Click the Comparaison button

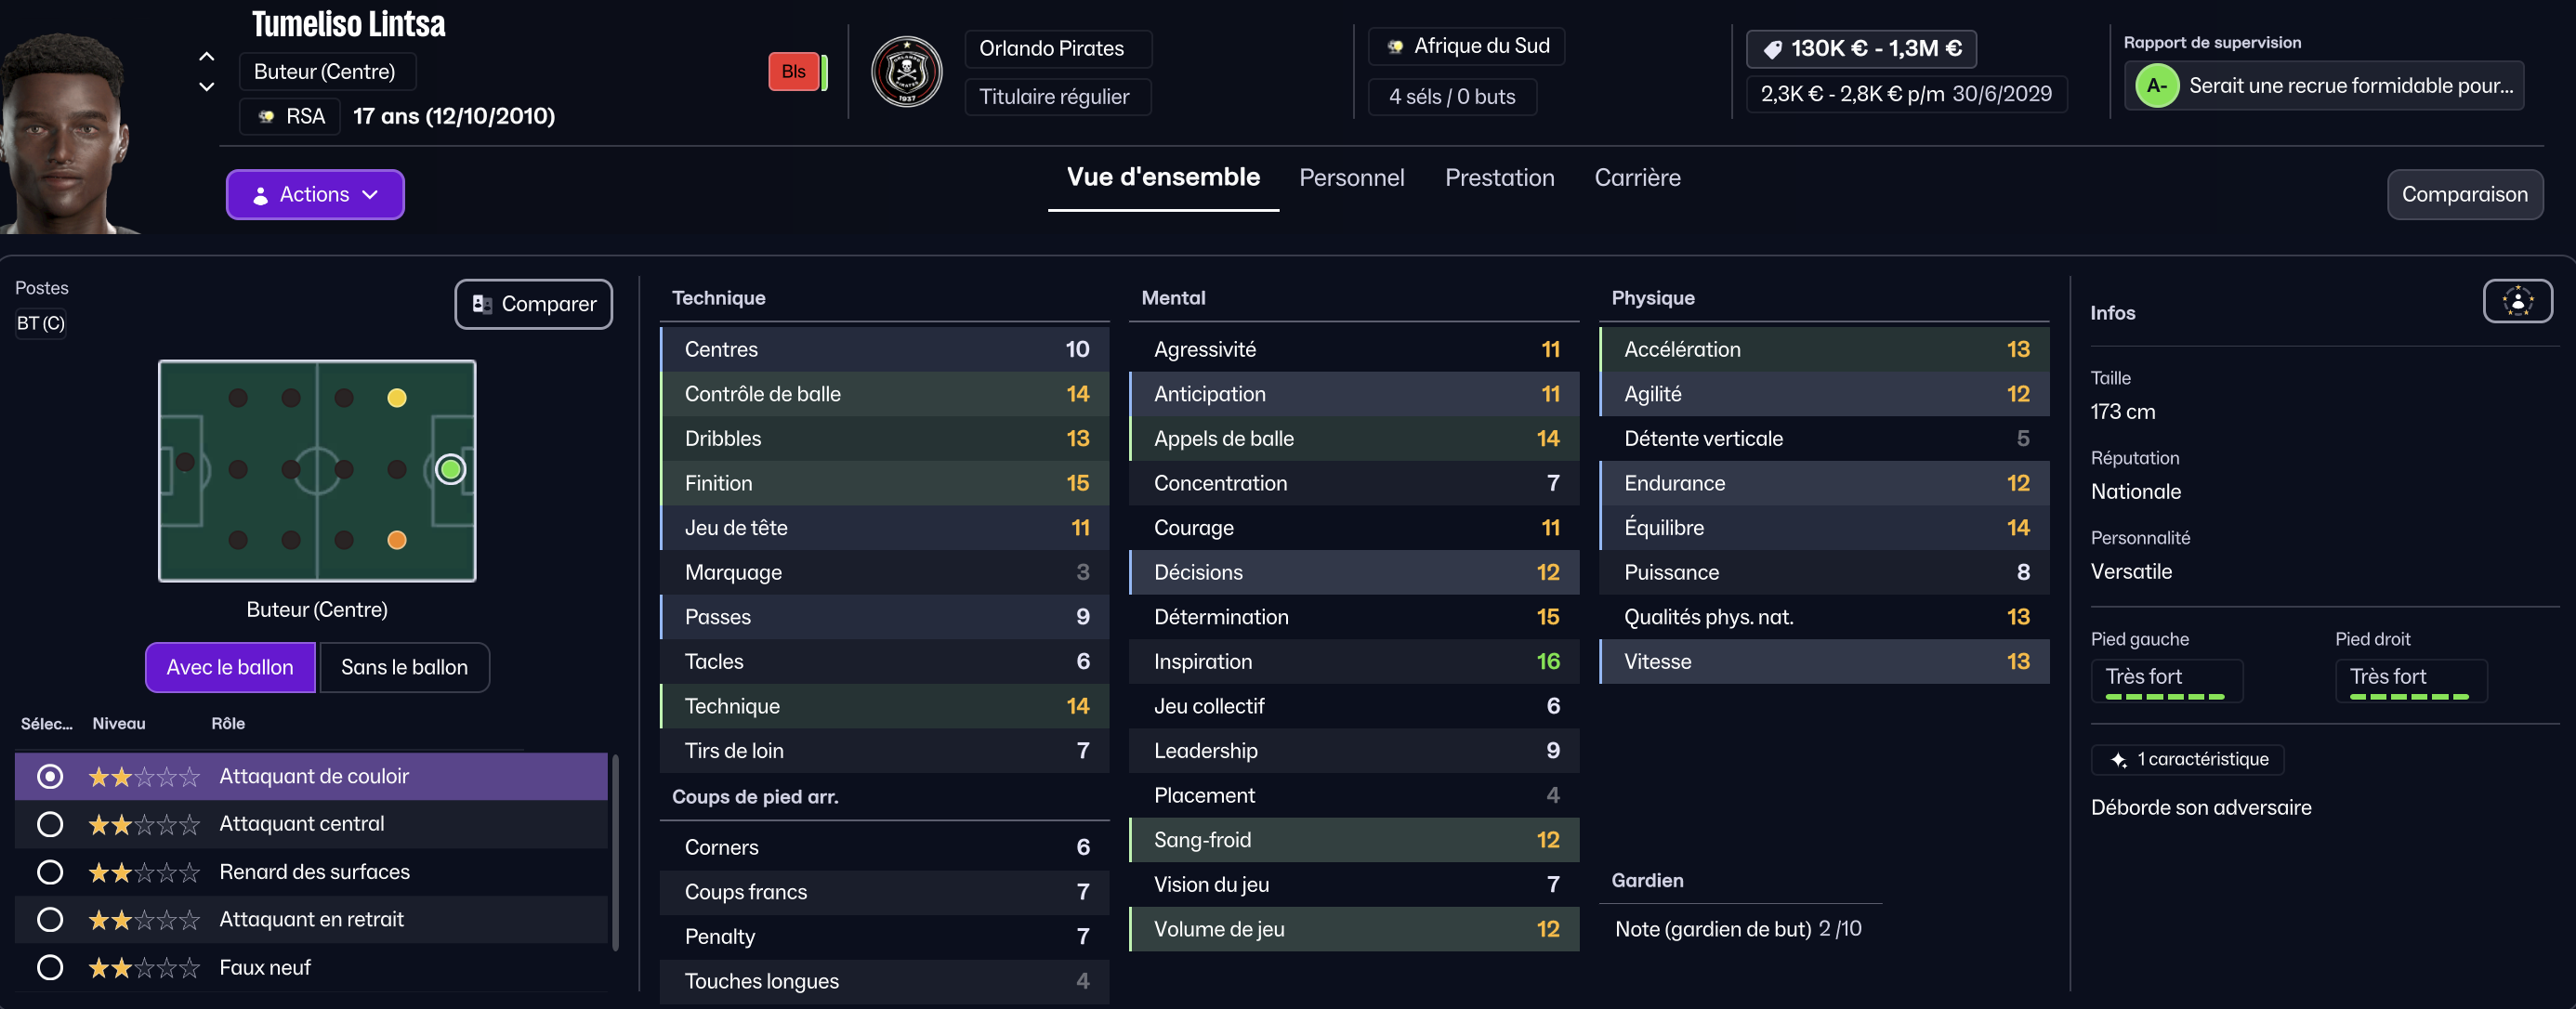pos(2464,194)
